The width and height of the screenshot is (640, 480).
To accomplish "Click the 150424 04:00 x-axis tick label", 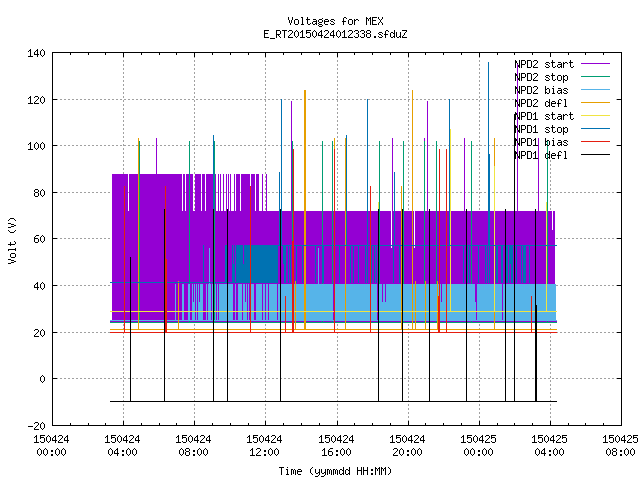I will pos(122,446).
